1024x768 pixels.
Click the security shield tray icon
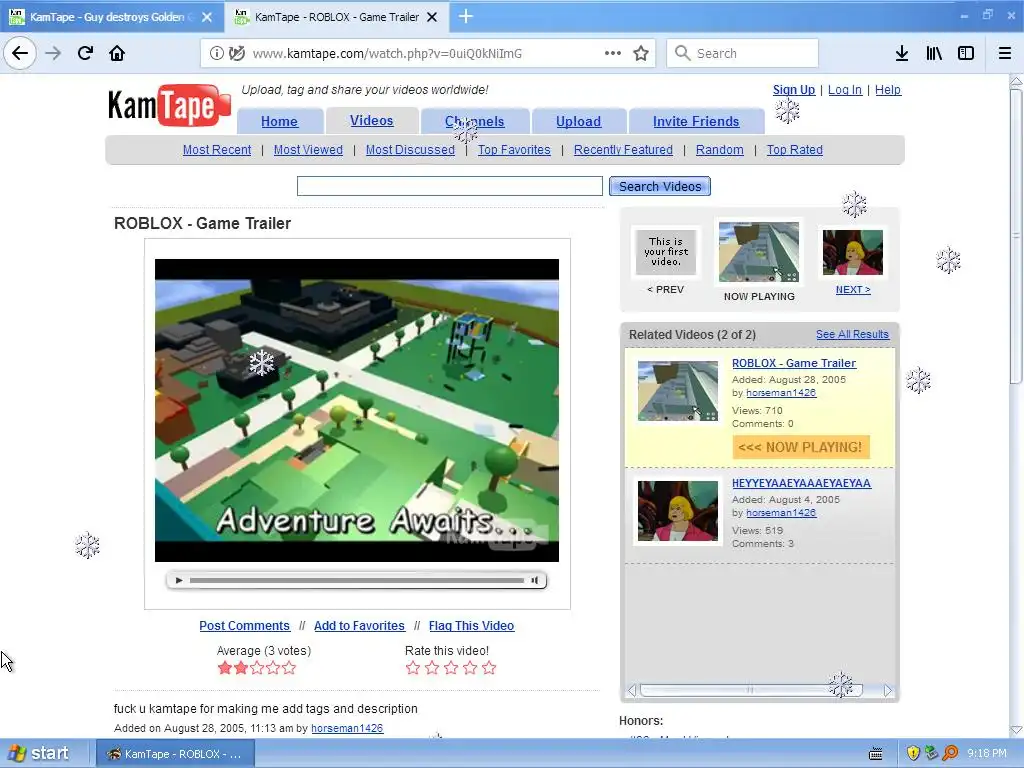(913, 754)
